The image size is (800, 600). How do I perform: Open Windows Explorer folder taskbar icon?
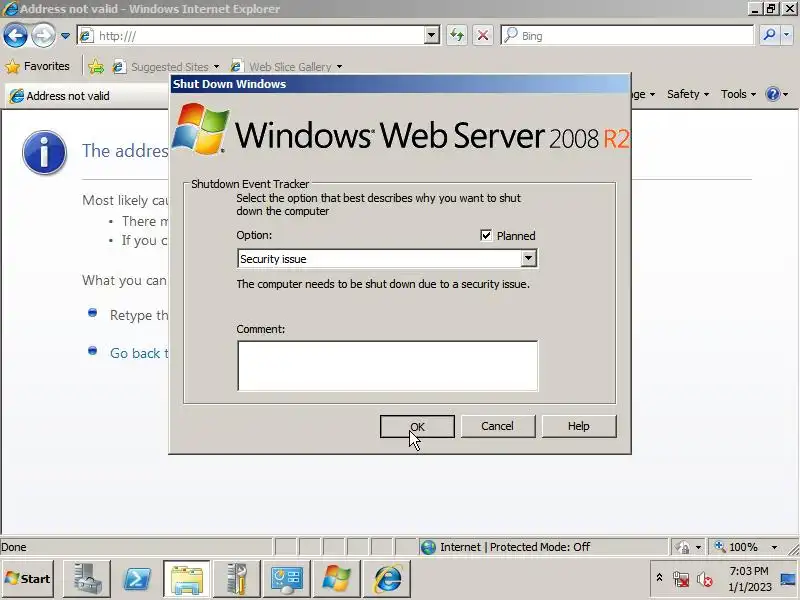point(186,579)
